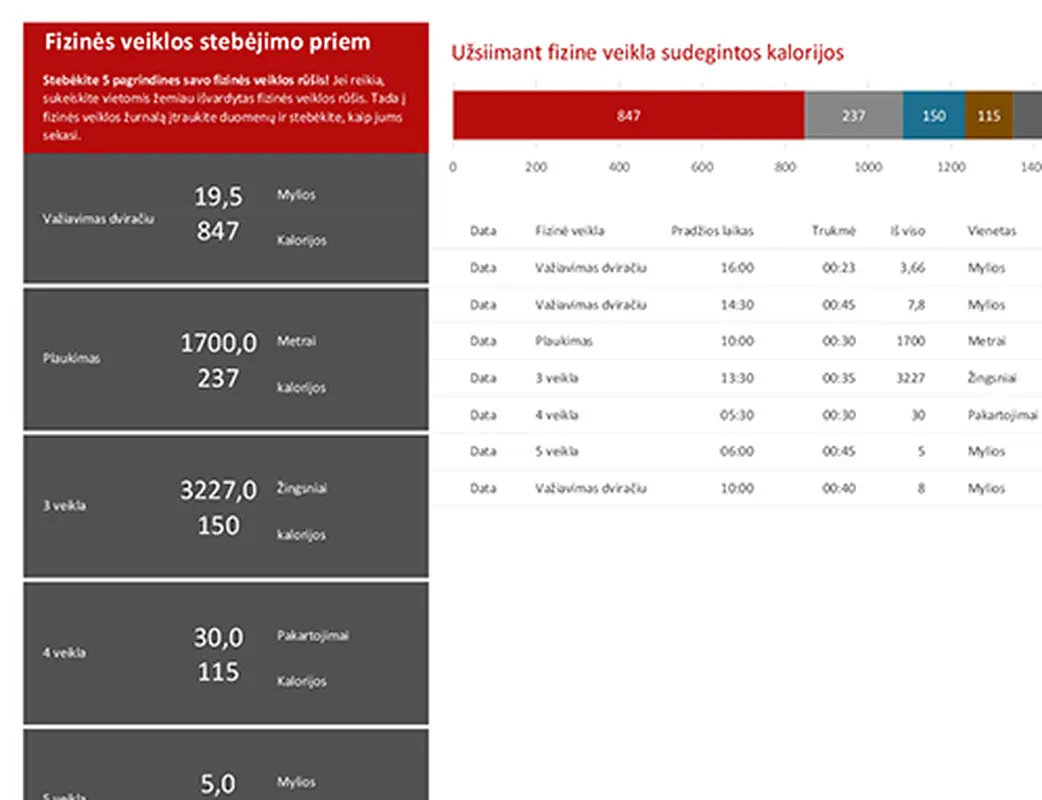Viewport: 1042px width, 800px height.
Task: Select the 30,0 value in the 4 veikla card
Action: pos(219,638)
